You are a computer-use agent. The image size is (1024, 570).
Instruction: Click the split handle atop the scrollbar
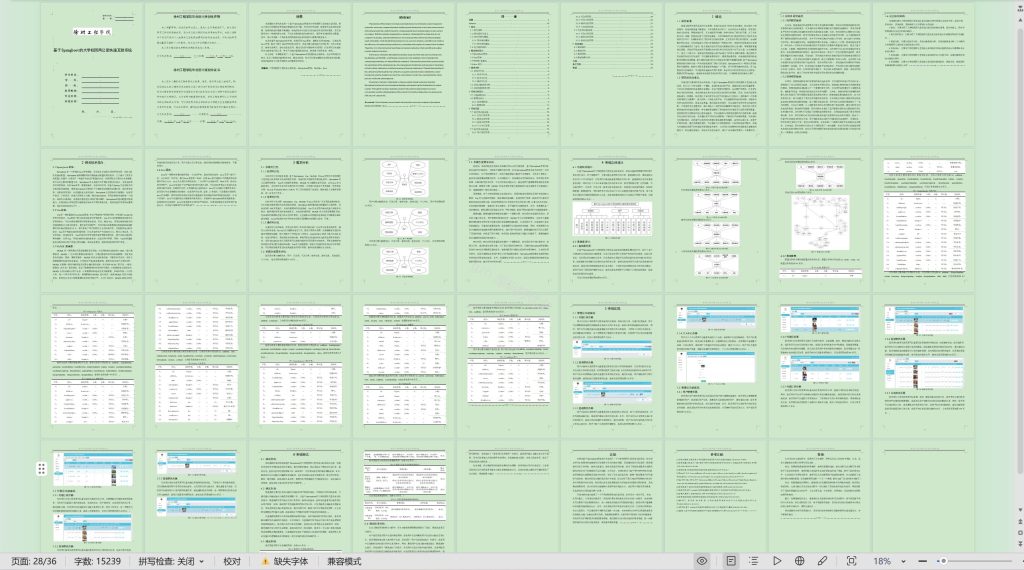(1020, 7)
